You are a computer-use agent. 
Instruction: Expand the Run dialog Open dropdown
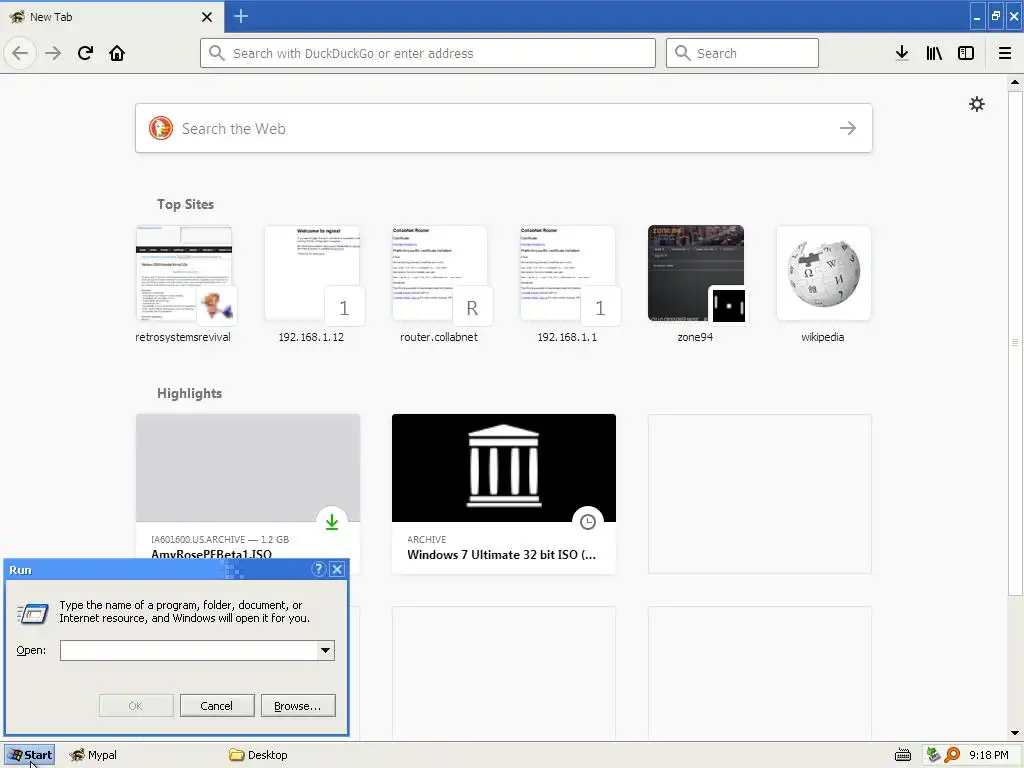coord(325,650)
